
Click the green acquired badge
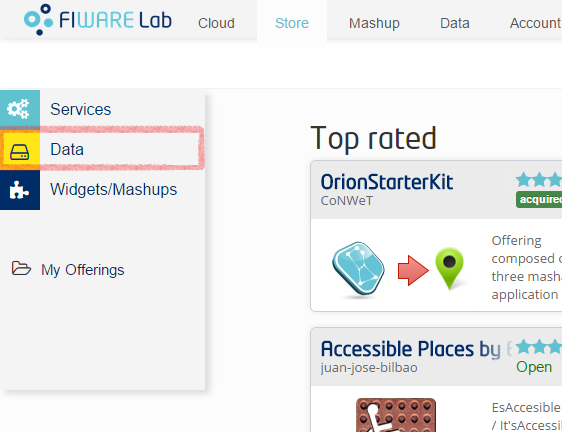[x=539, y=199]
